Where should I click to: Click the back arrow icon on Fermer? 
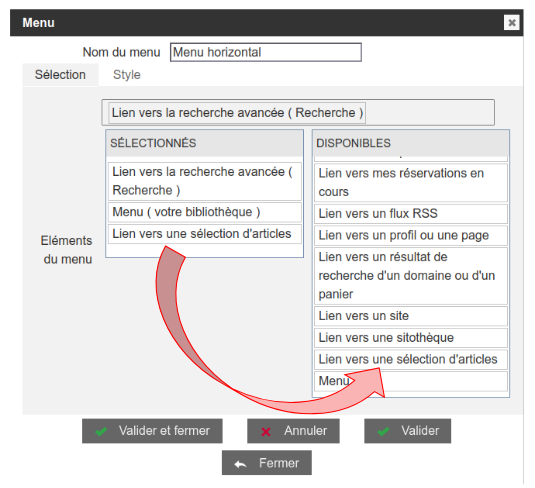[x=241, y=464]
